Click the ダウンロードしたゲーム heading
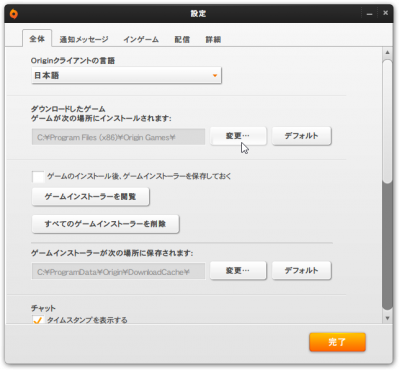The image size is (399, 370). pos(68,109)
